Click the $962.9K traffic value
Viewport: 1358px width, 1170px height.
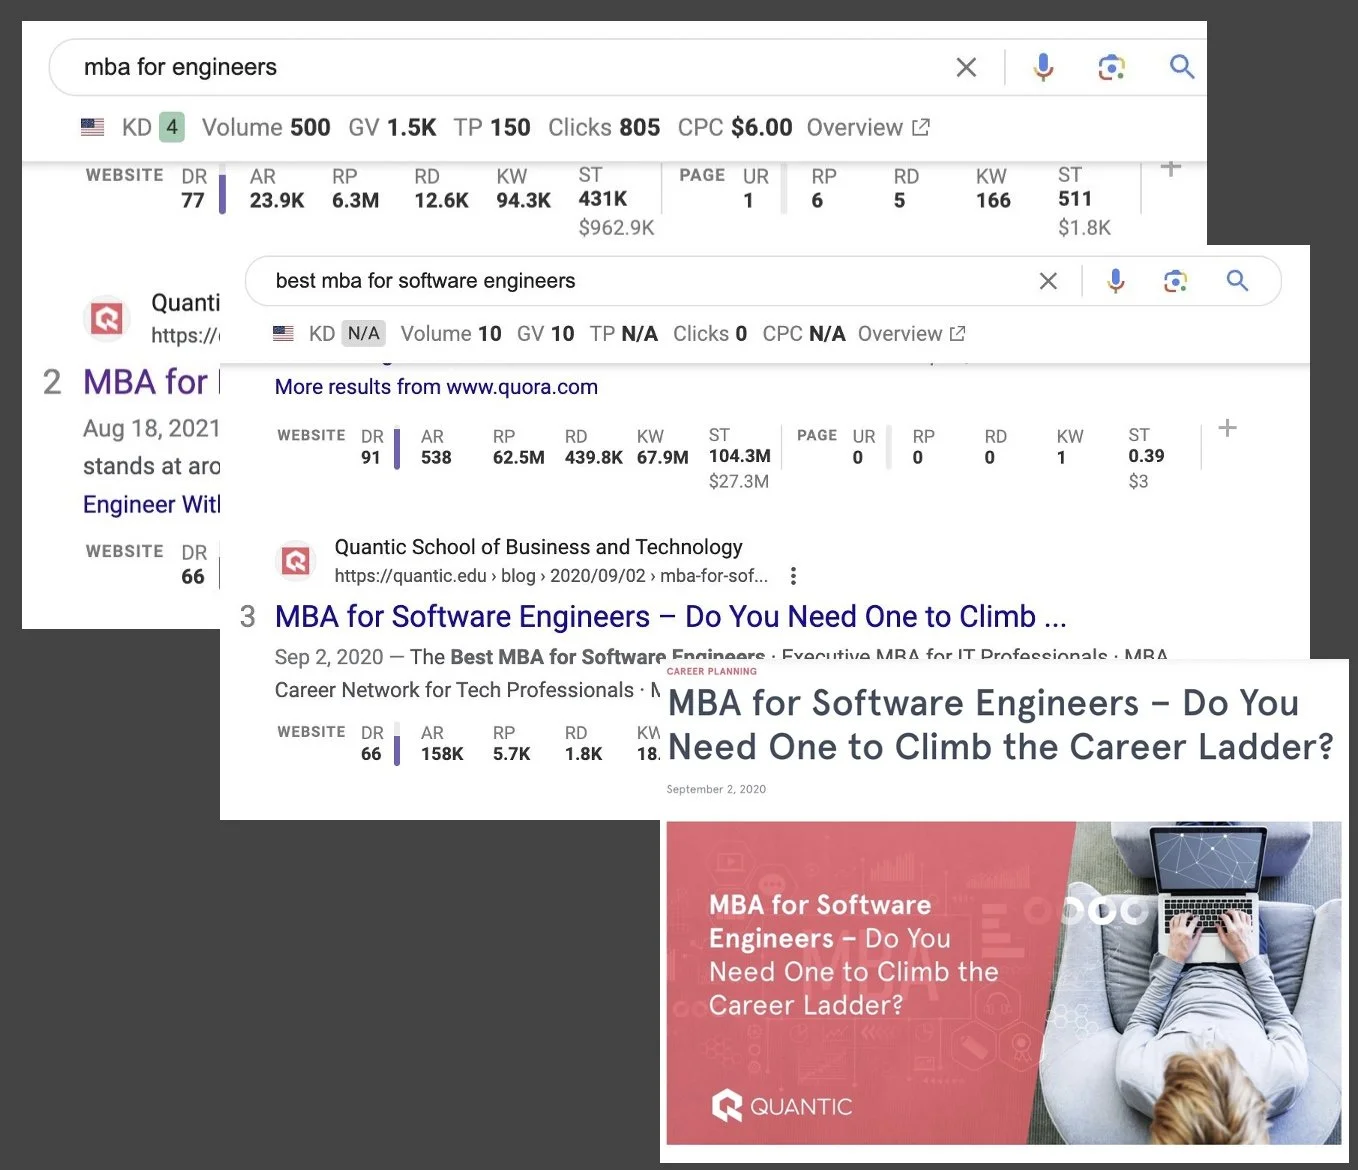pyautogui.click(x=616, y=228)
